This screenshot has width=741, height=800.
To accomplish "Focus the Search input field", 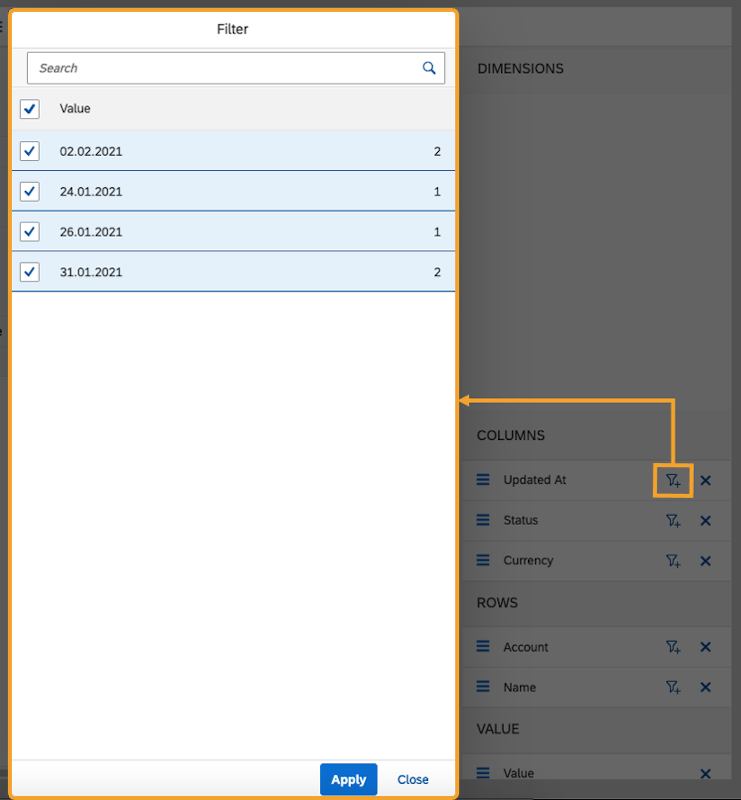I will (x=225, y=68).
